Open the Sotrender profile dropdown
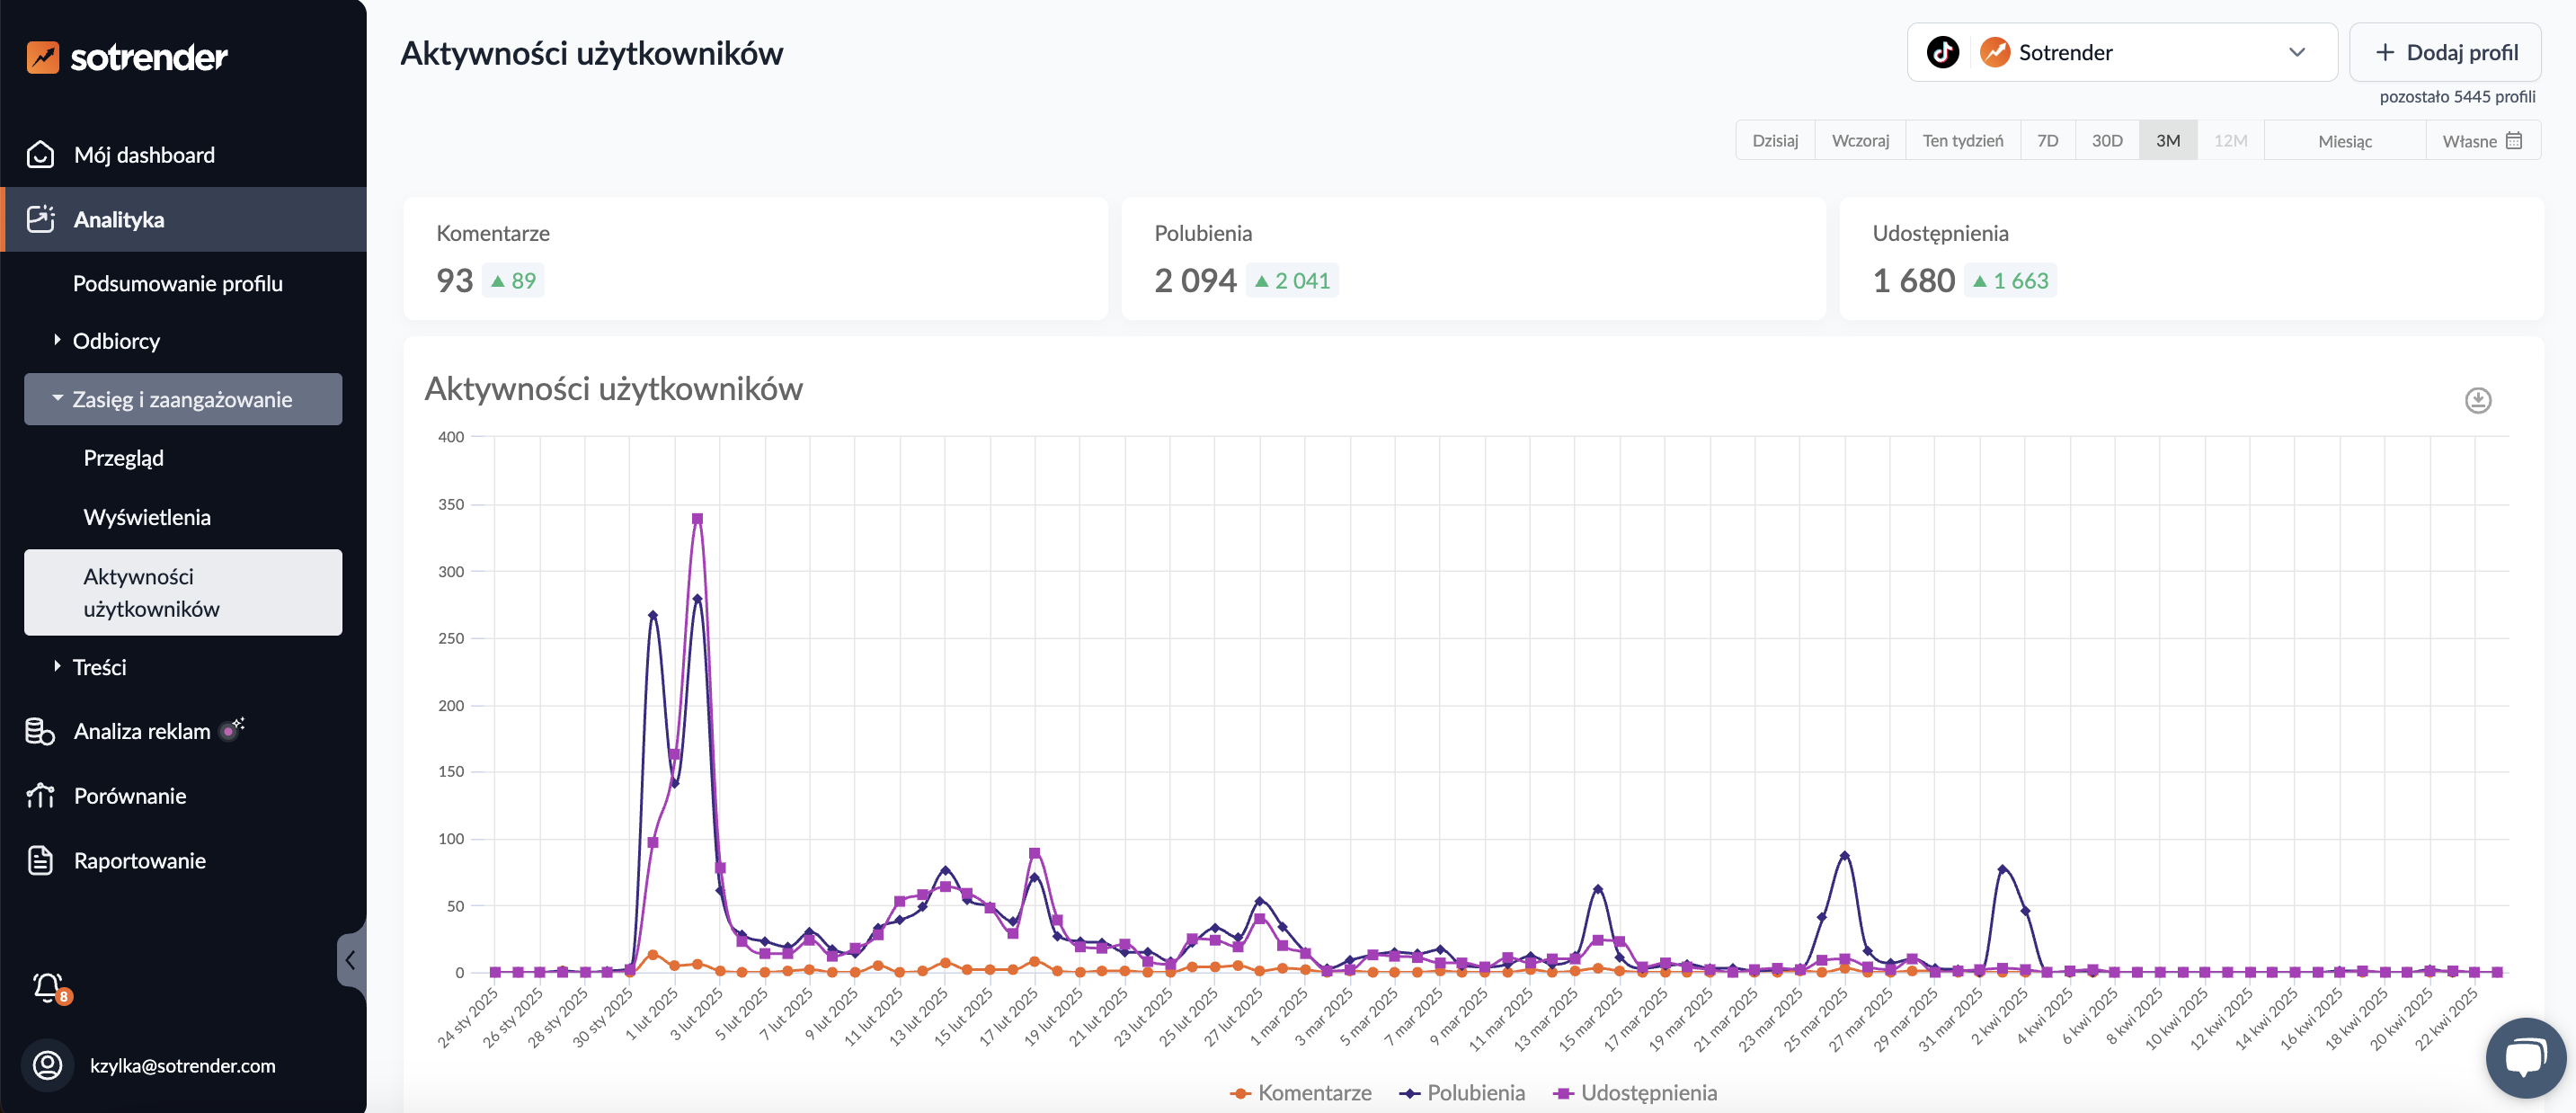The width and height of the screenshot is (2576, 1113). (2296, 52)
